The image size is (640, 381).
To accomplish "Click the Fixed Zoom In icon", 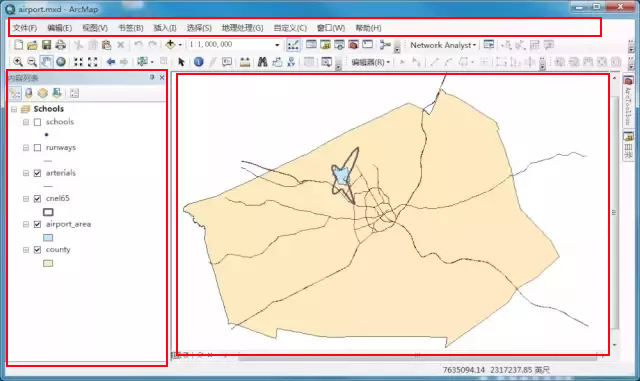I will coord(78,62).
